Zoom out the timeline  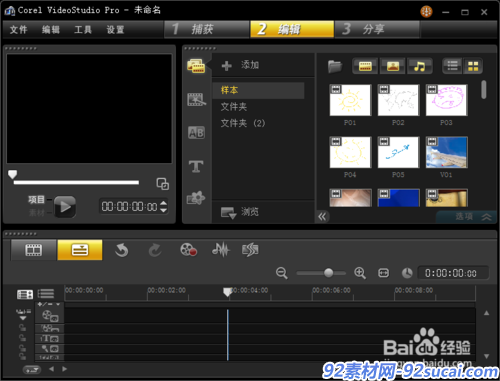(x=282, y=273)
